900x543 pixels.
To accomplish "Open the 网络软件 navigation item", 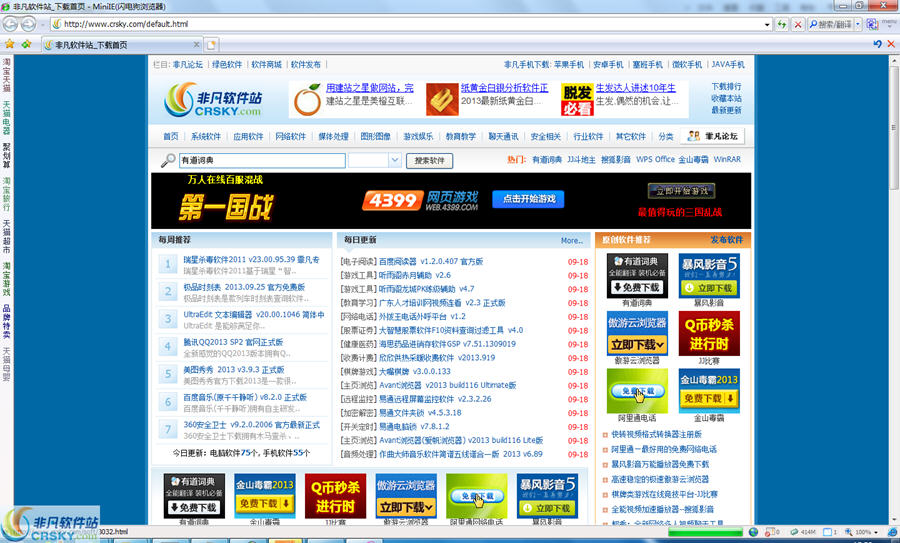I will tap(290, 136).
